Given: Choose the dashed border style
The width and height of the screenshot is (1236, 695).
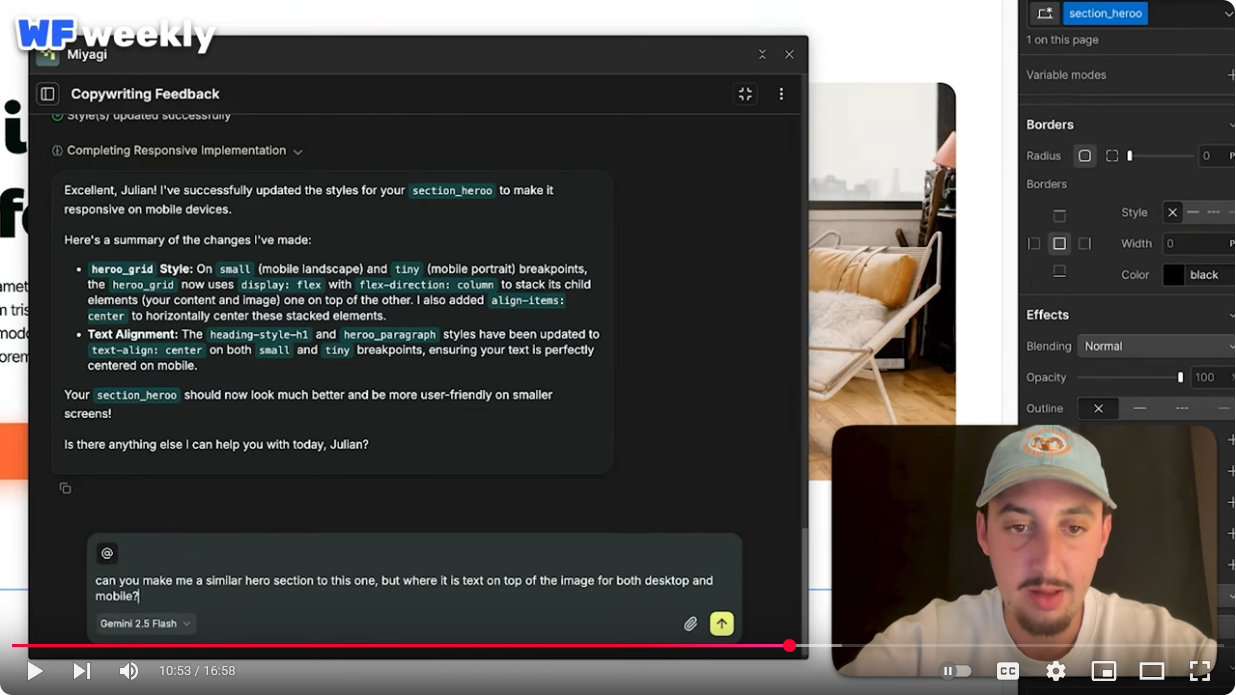Looking at the screenshot, I should [x=1214, y=212].
